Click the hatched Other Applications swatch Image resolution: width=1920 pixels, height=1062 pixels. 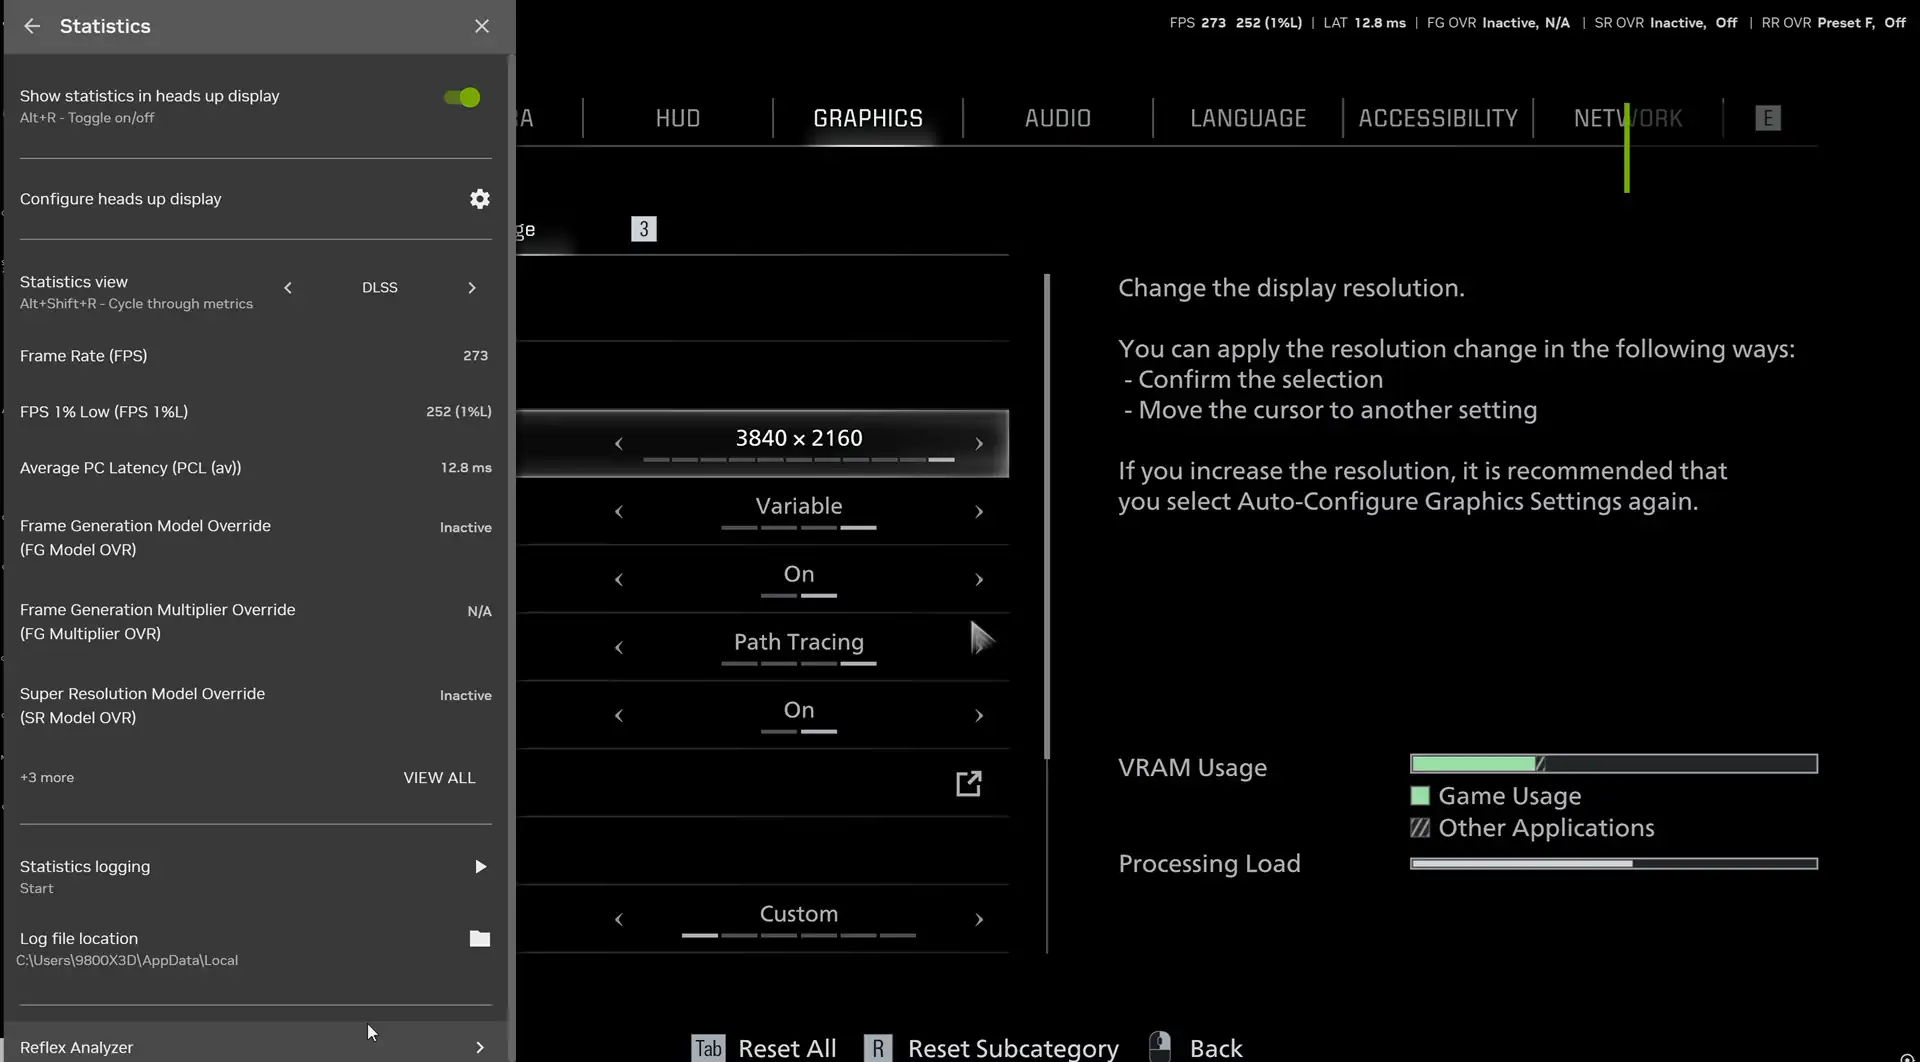1420,828
